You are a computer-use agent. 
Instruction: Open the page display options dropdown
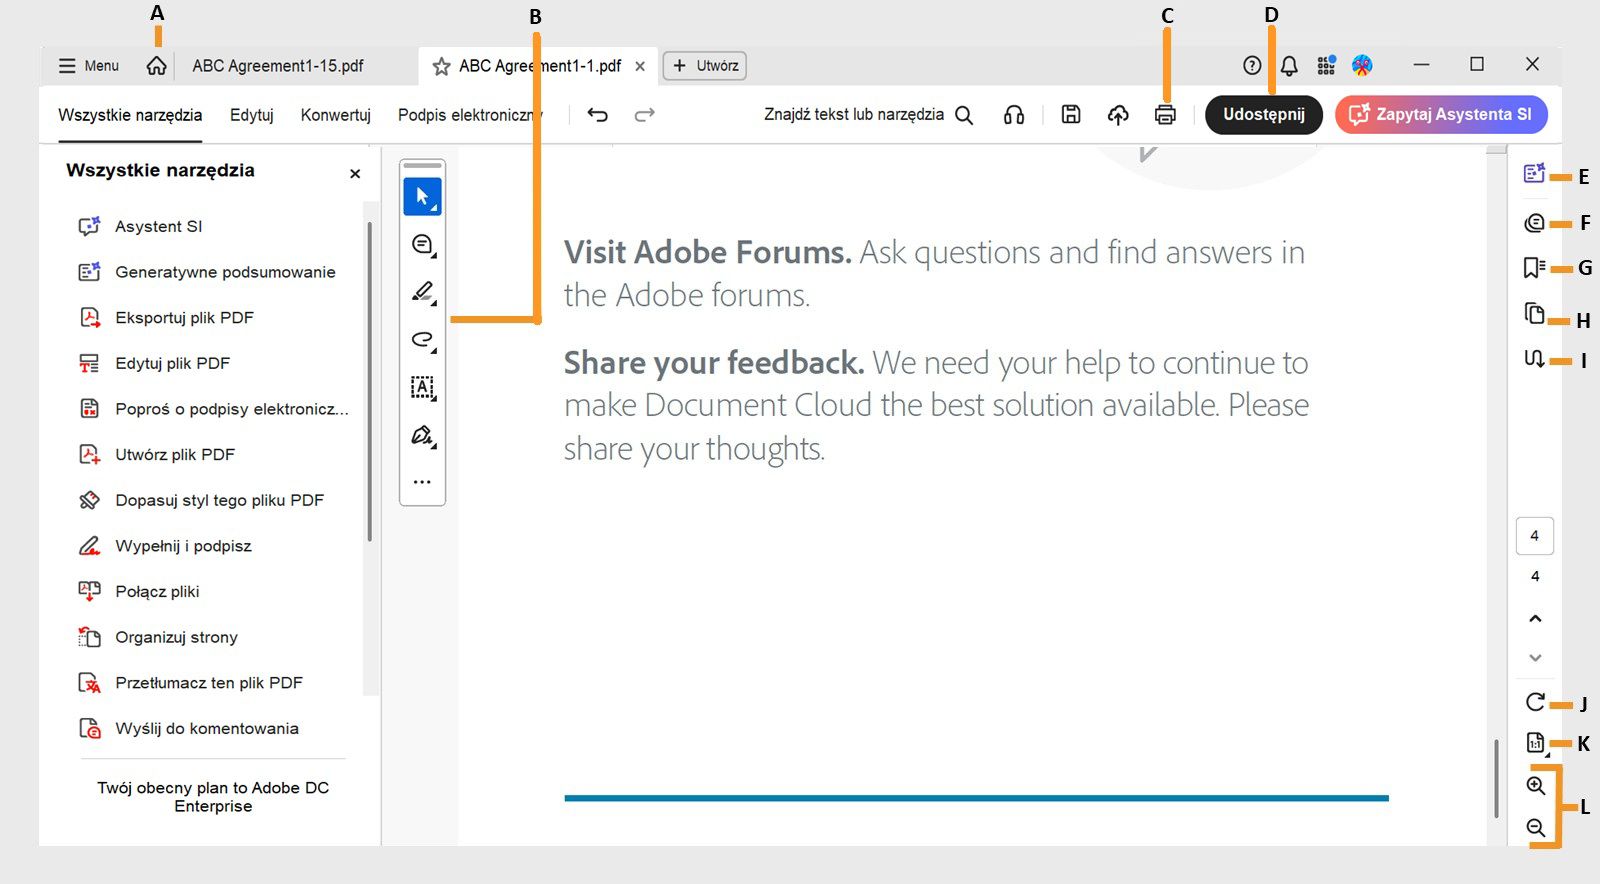pyautogui.click(x=1536, y=743)
